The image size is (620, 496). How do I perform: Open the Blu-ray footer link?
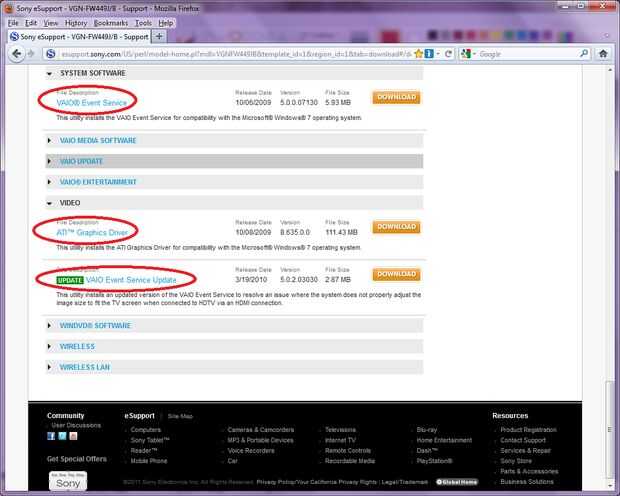(427, 430)
